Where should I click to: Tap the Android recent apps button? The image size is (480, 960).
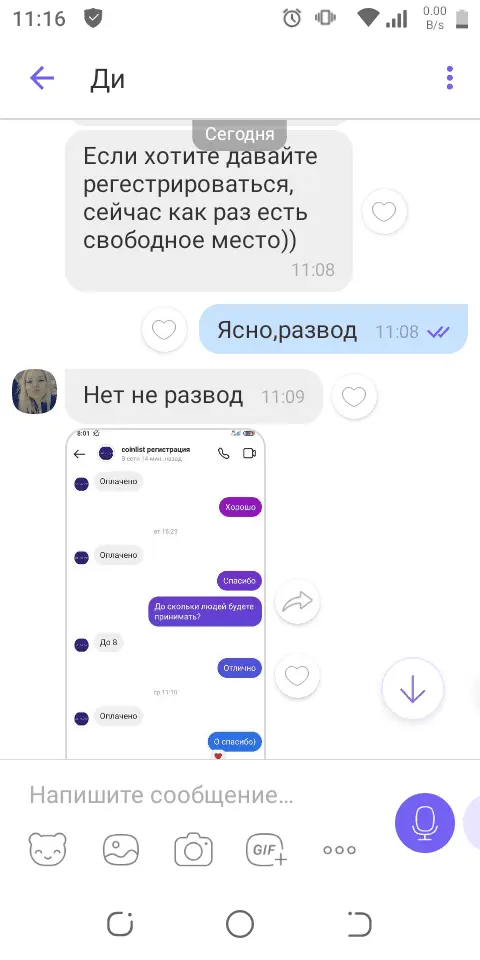(120, 923)
